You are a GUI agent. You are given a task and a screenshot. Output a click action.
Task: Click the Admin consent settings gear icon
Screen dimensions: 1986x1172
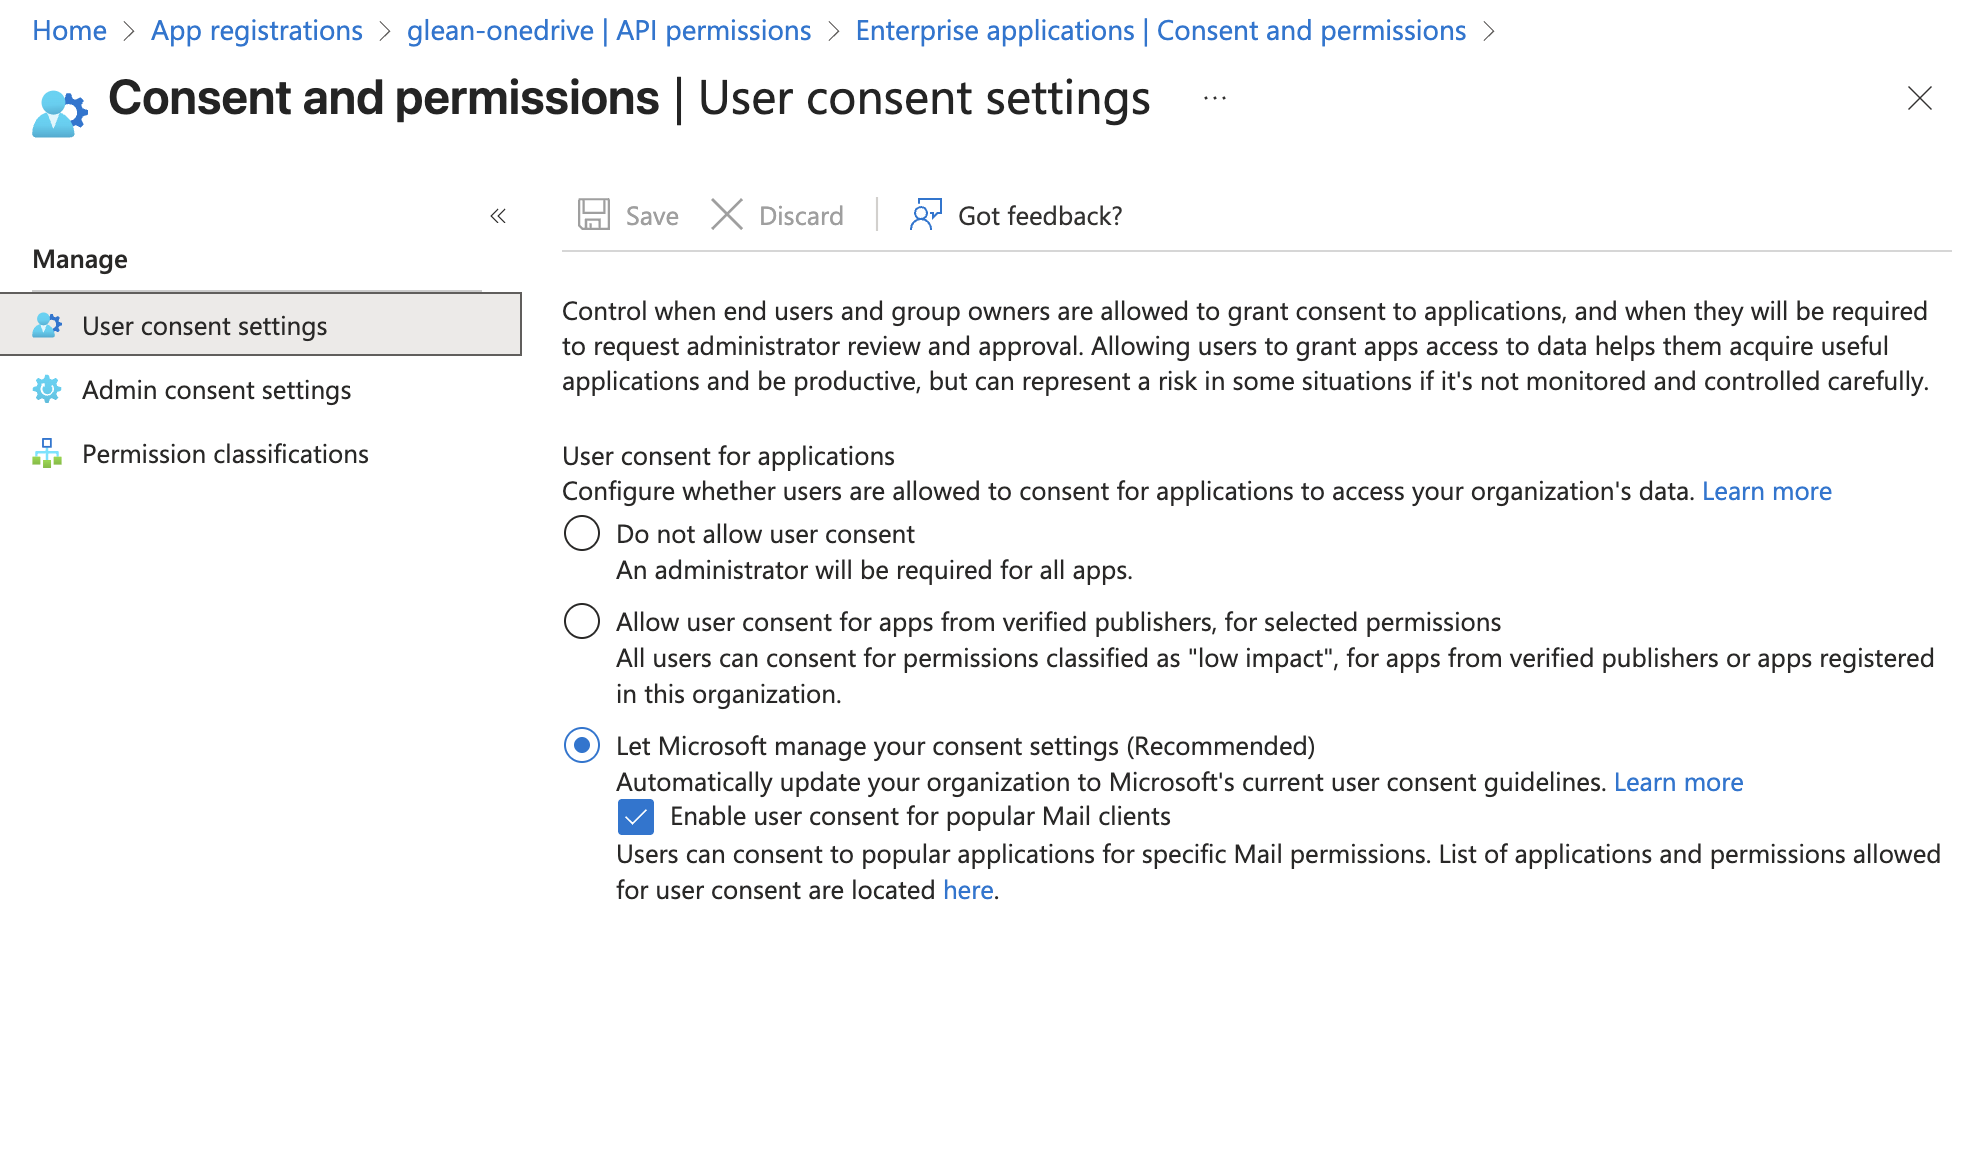[x=47, y=390]
